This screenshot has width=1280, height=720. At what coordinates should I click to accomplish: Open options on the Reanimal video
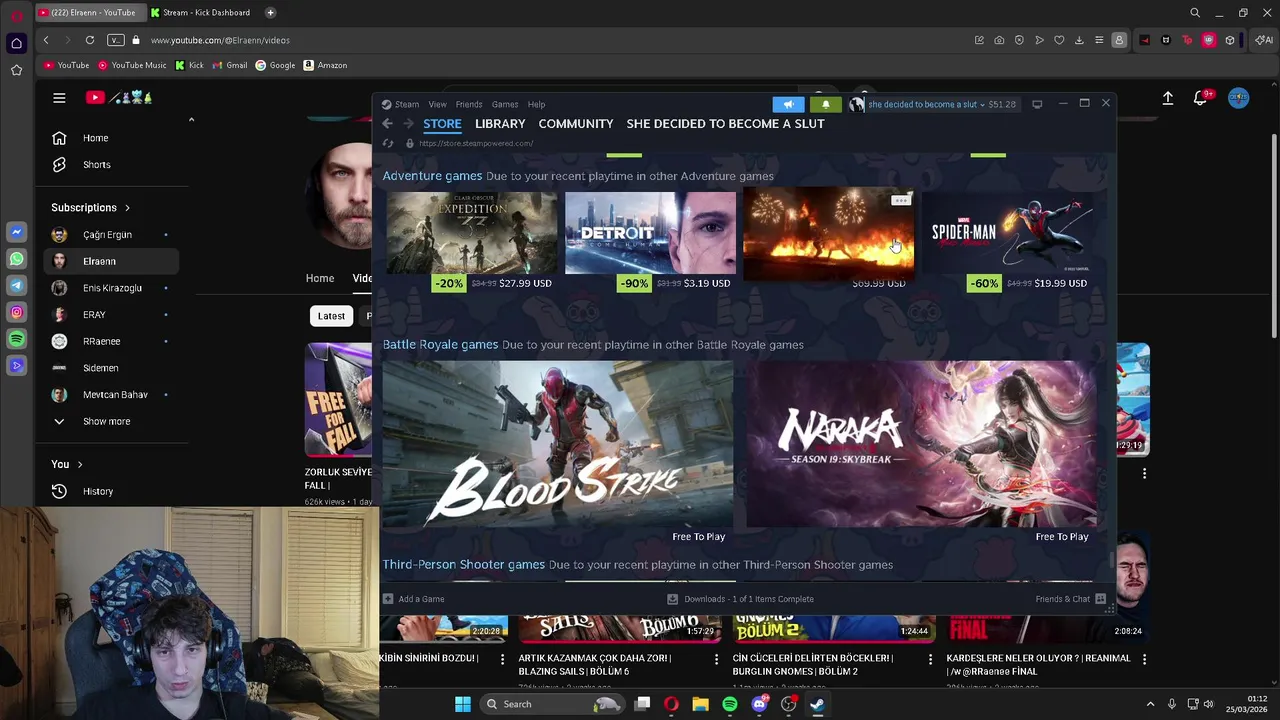point(1144,659)
